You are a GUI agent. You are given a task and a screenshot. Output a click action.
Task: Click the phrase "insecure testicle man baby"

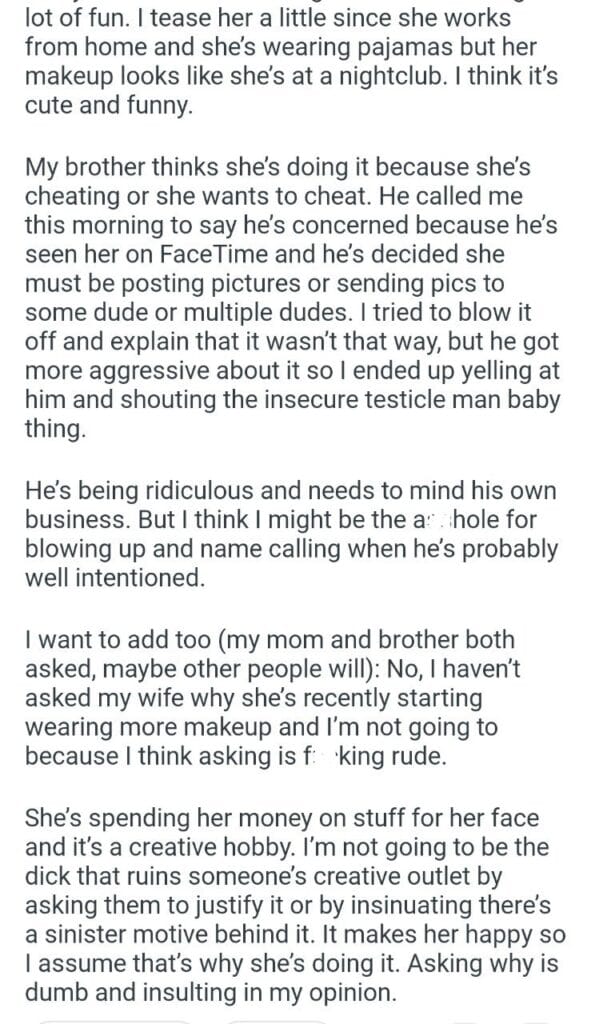pos(412,400)
